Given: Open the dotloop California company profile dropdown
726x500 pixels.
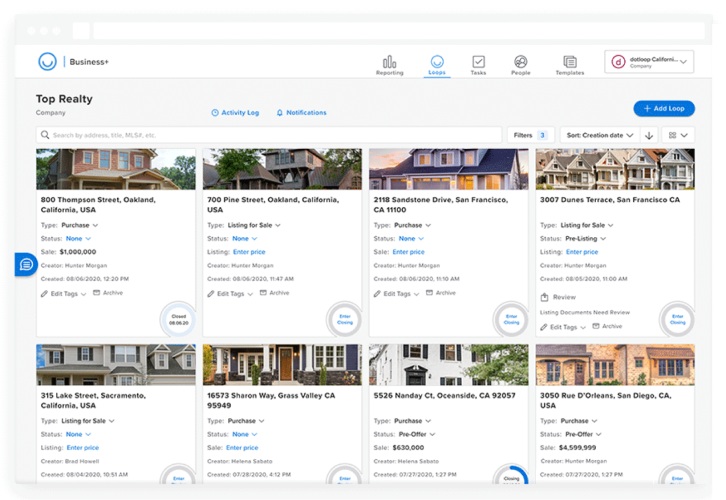Looking at the screenshot, I should point(649,62).
